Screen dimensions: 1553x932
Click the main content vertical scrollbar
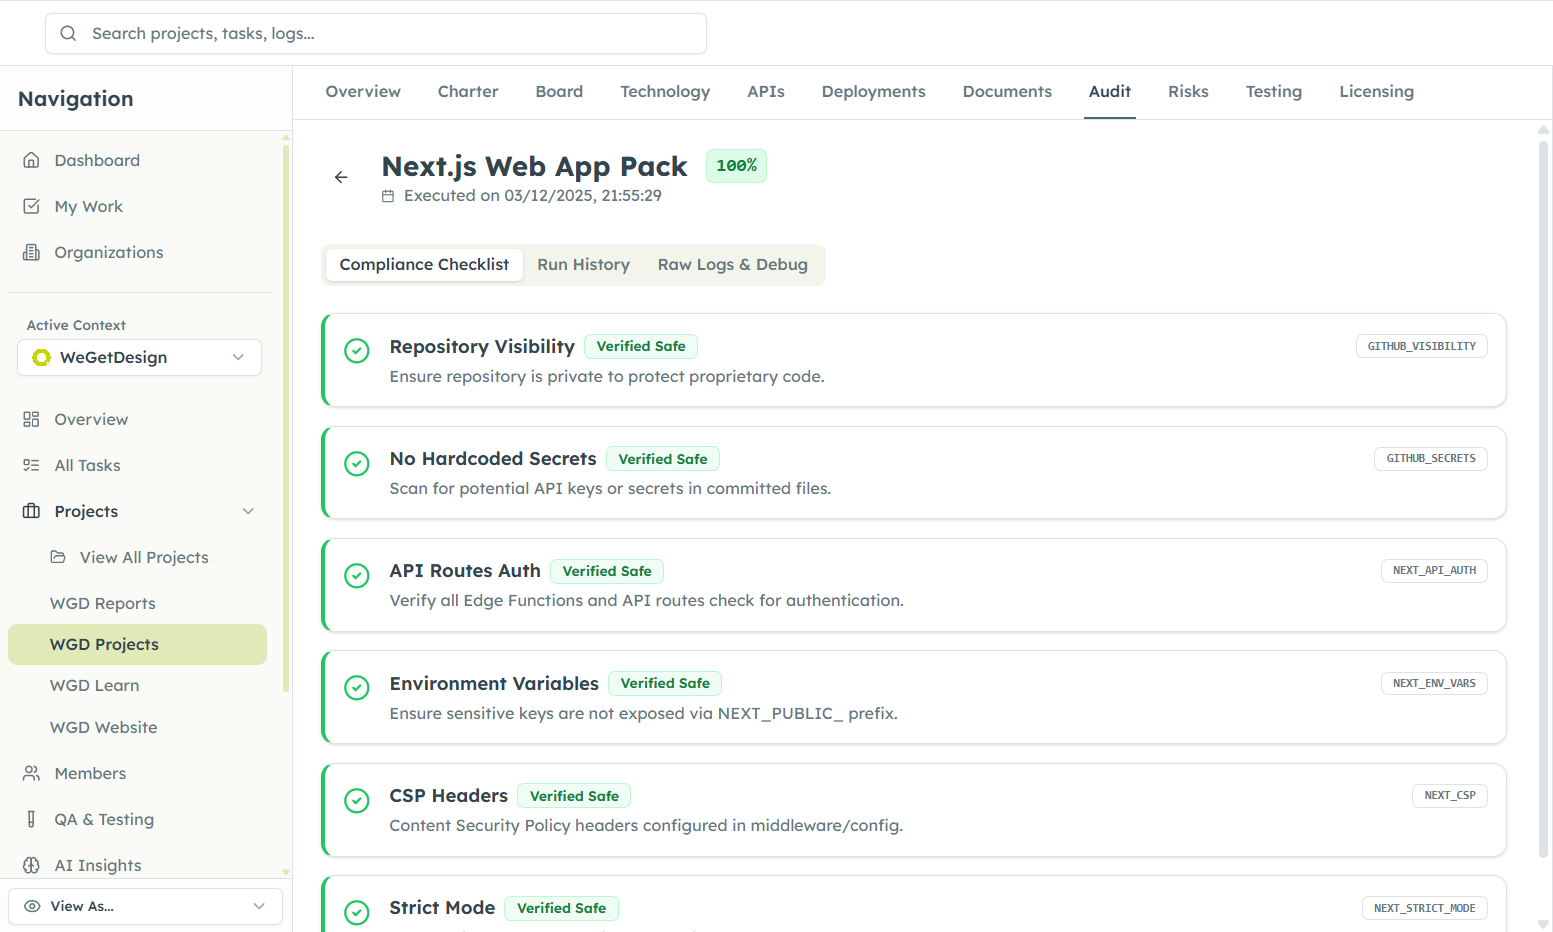pyautogui.click(x=1543, y=500)
